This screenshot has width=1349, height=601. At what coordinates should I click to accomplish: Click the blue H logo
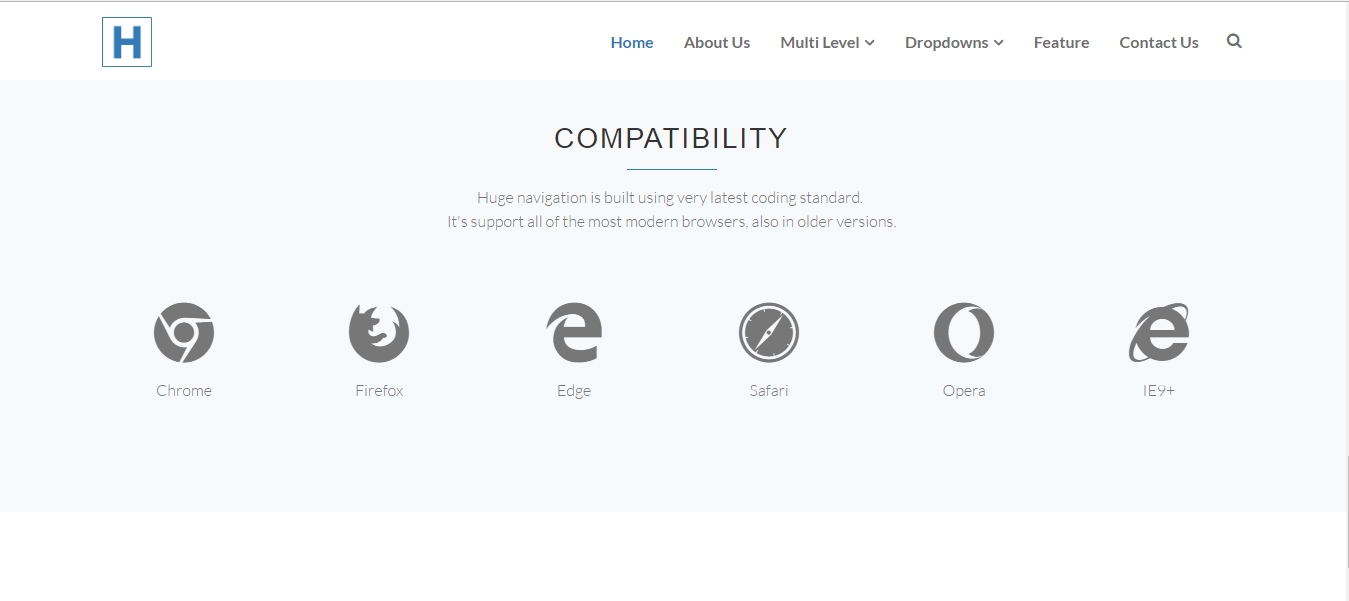click(127, 42)
